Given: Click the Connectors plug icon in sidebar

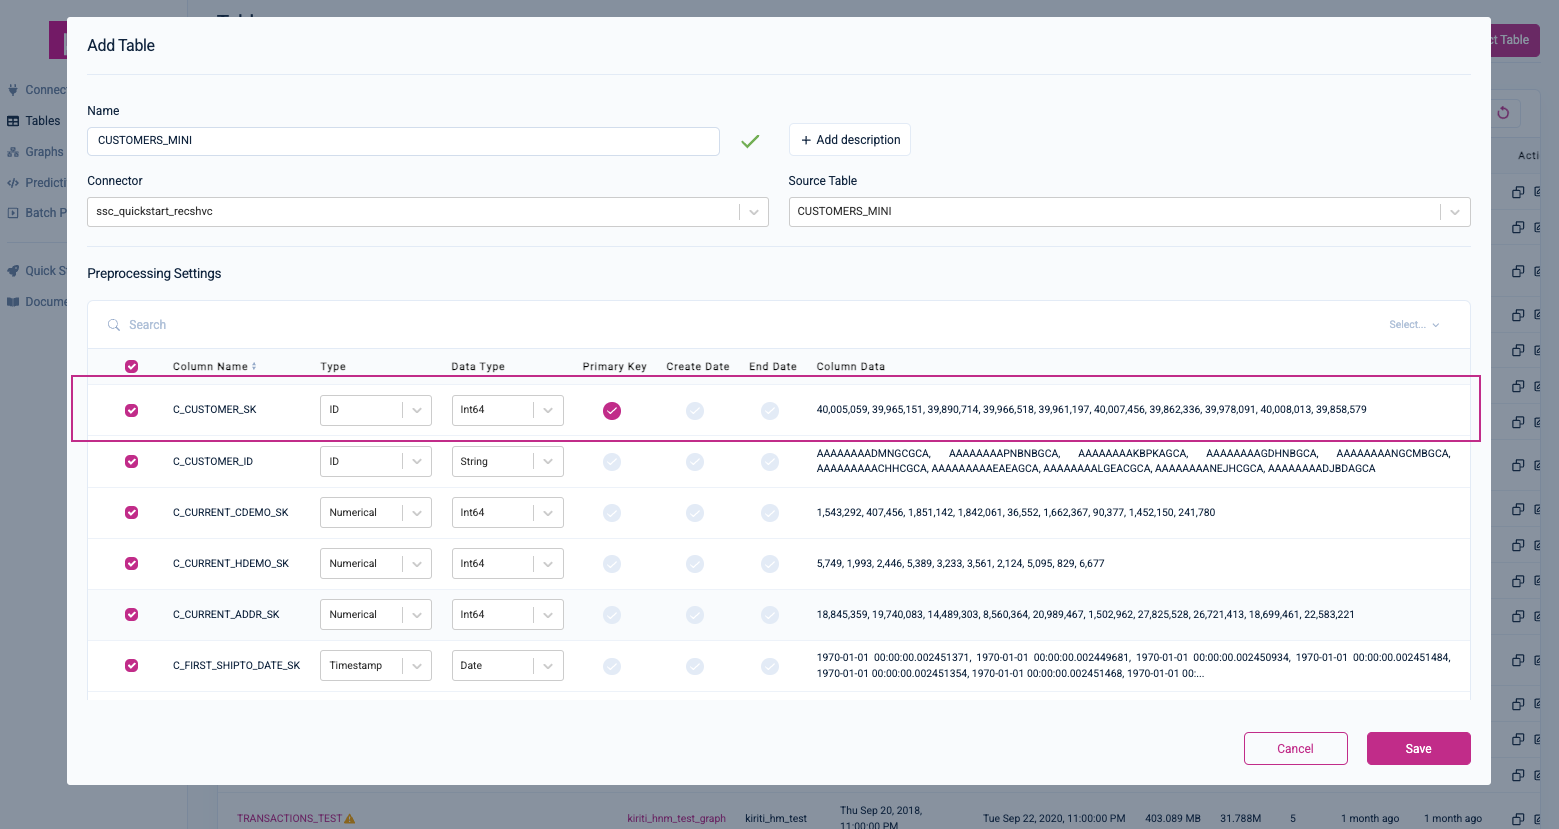Looking at the screenshot, I should (x=13, y=90).
